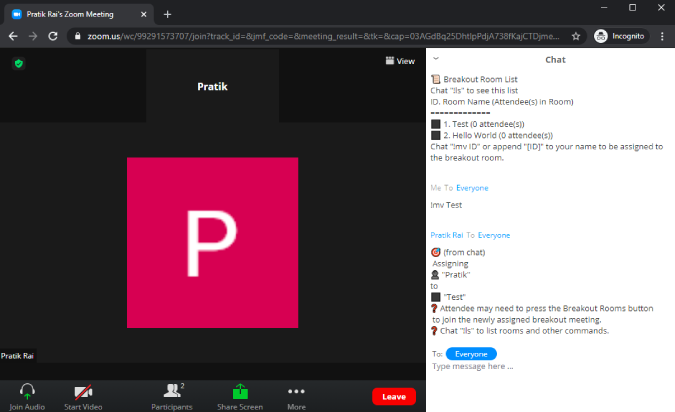The image size is (675, 412).
Task: Select Pratik Rai's Zoom Meeting tab
Action: pos(79,14)
